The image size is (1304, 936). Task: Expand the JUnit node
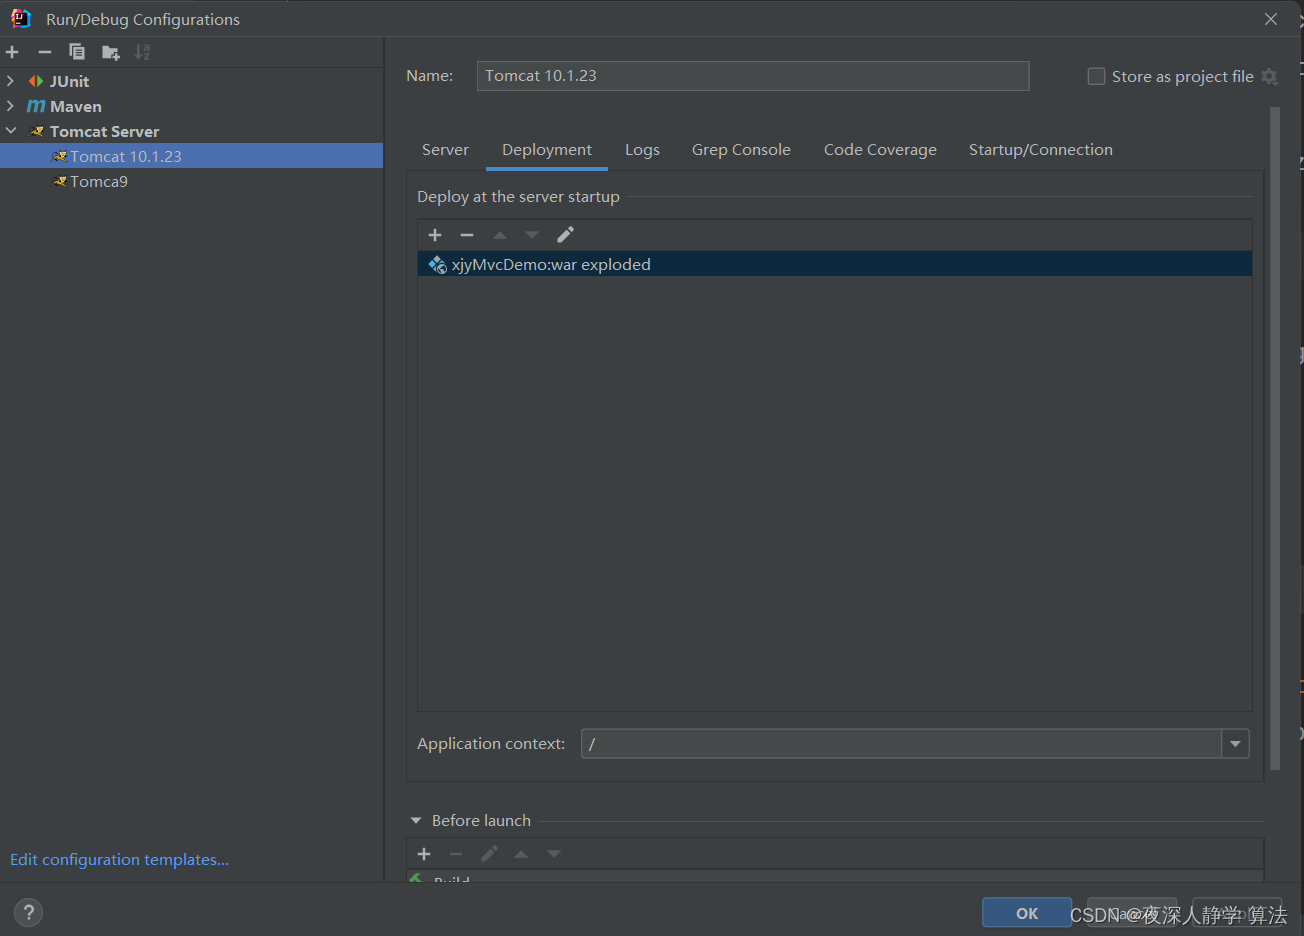click(10, 81)
